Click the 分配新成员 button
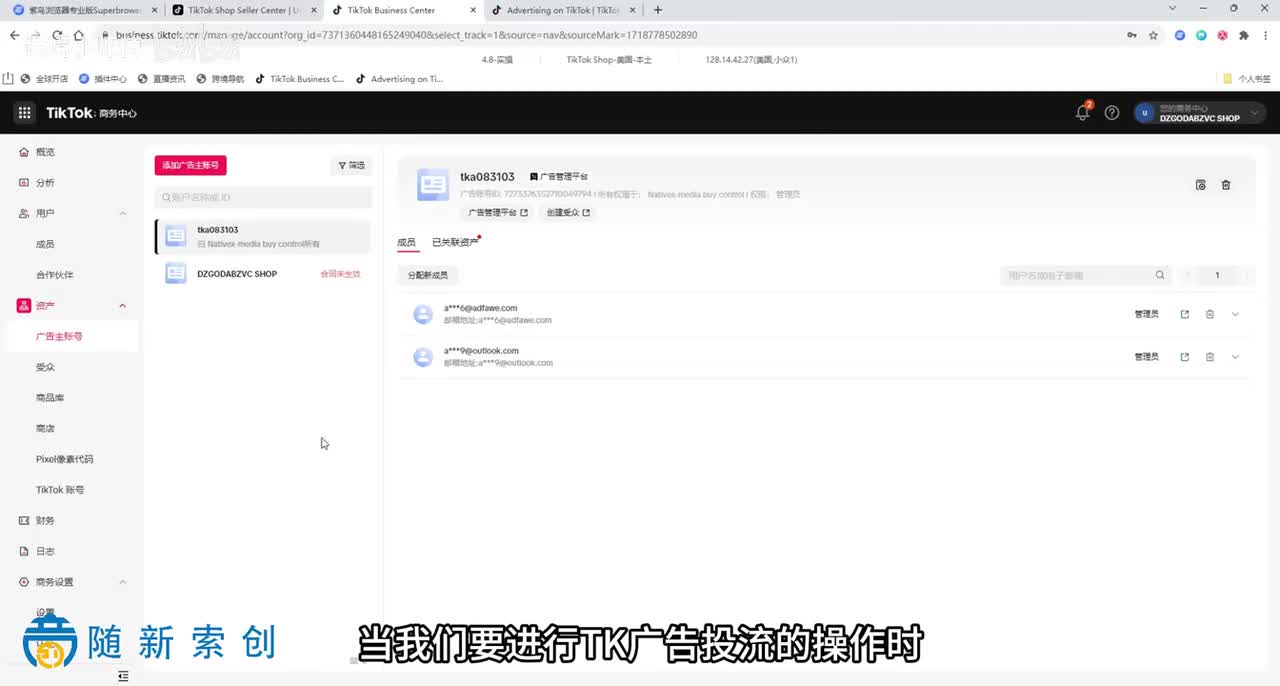The image size is (1280, 686). pos(428,275)
